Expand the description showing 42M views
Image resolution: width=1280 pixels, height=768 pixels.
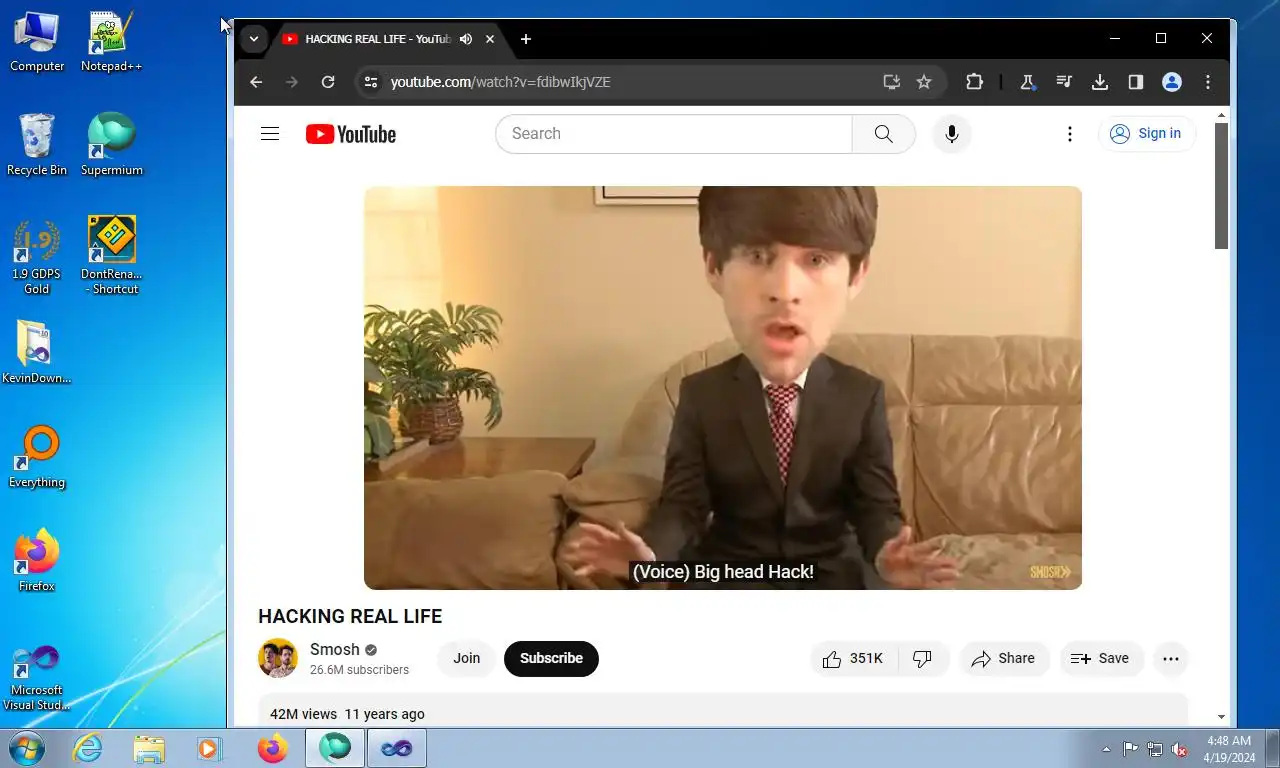[x=723, y=712]
